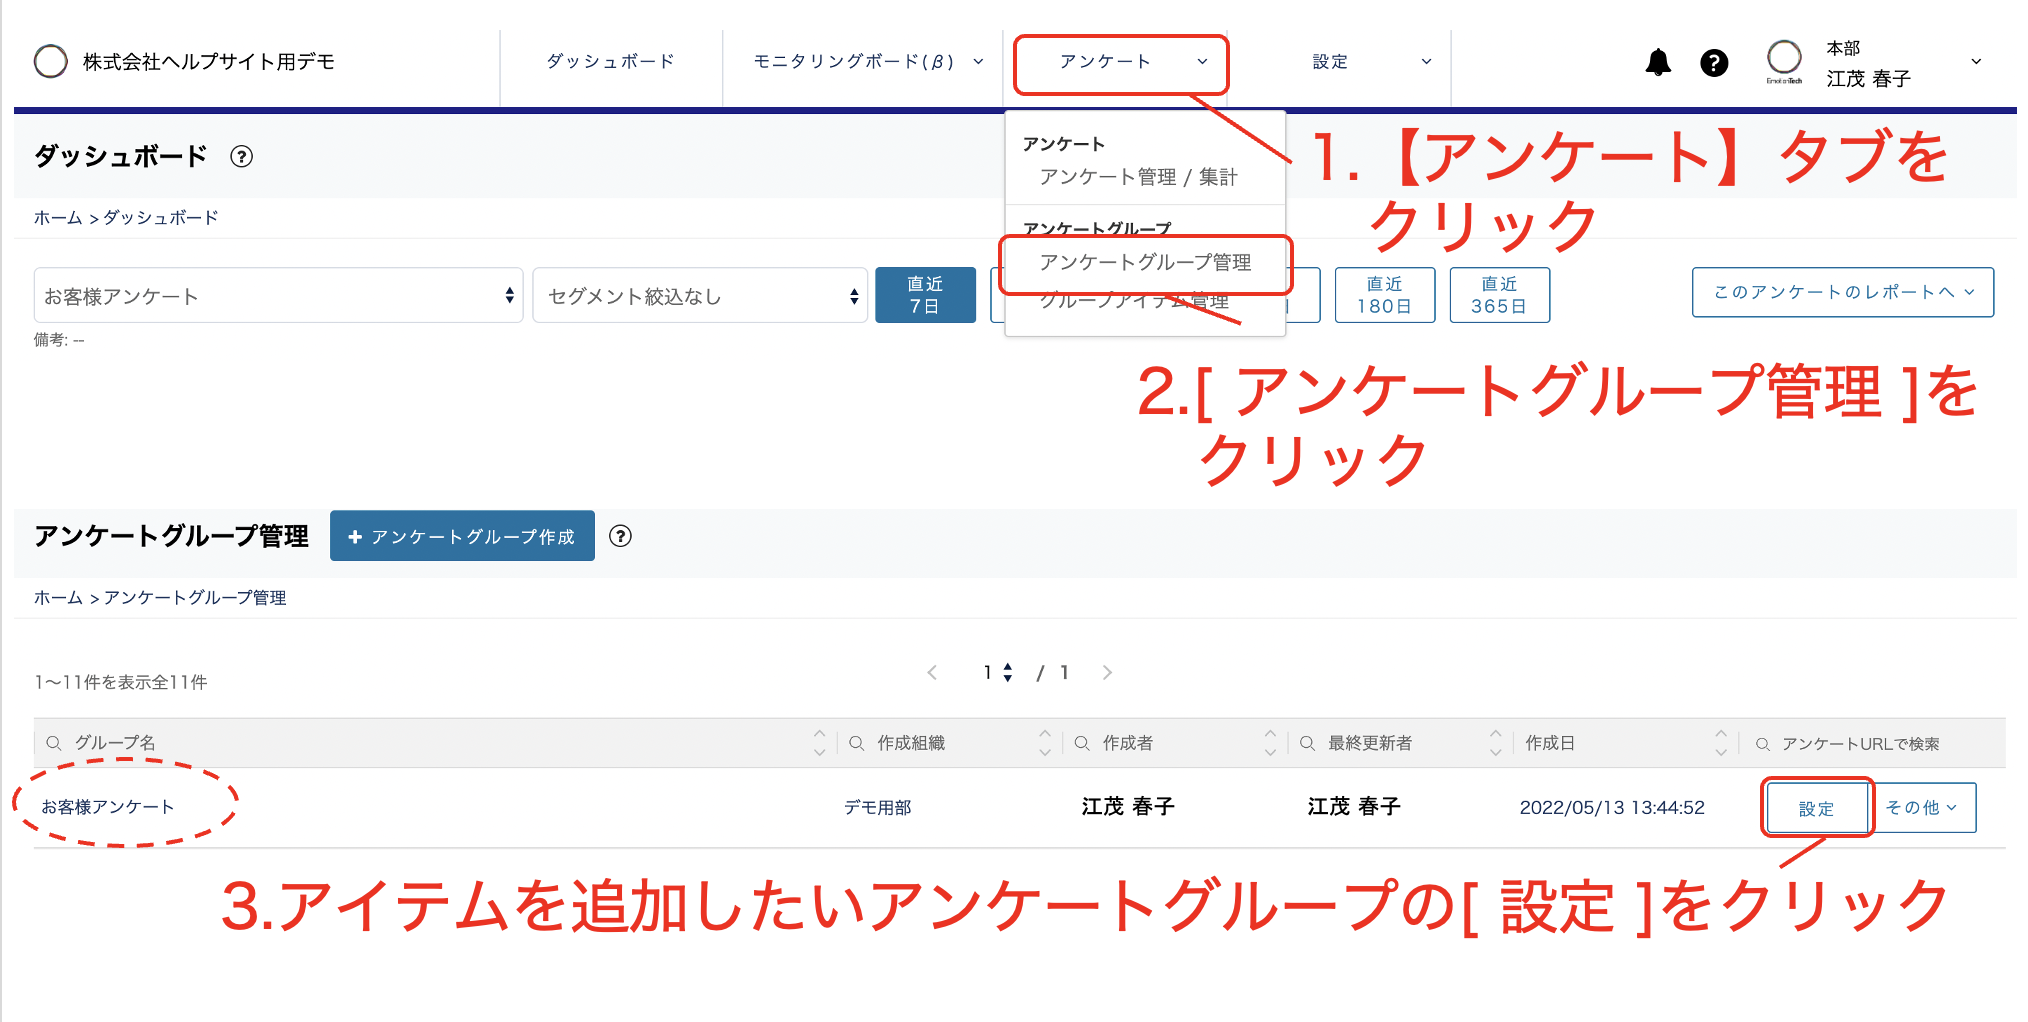
Task: Click the notification bell icon
Action: (x=1658, y=62)
